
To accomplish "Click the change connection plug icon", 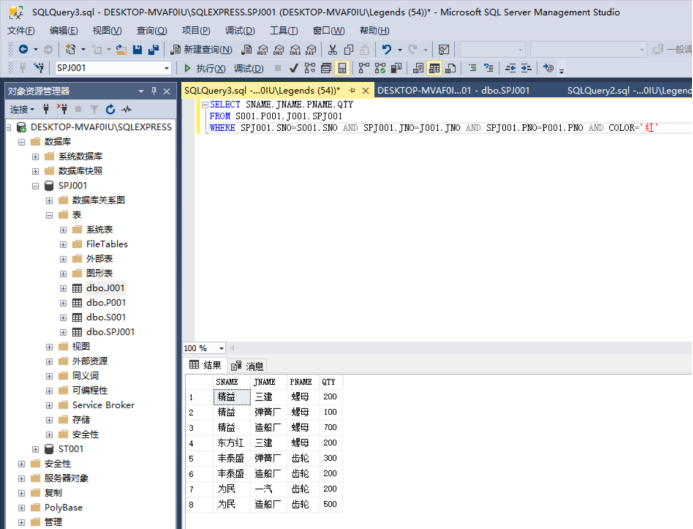I will 39,68.
